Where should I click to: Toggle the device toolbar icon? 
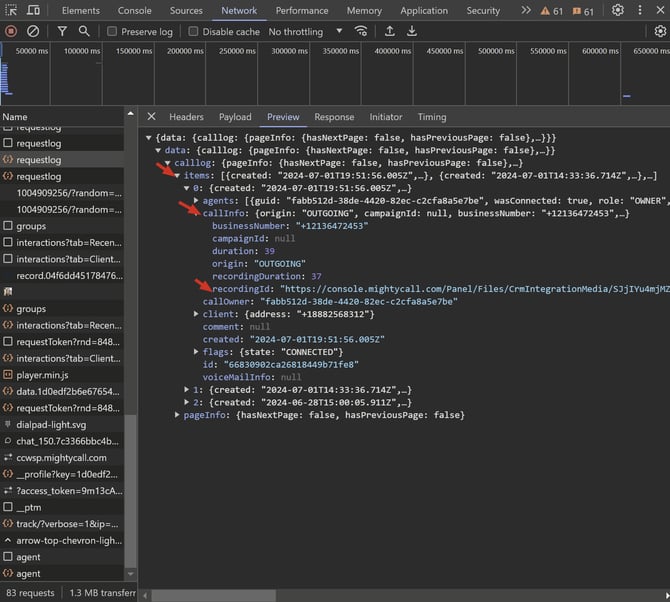click(x=33, y=10)
